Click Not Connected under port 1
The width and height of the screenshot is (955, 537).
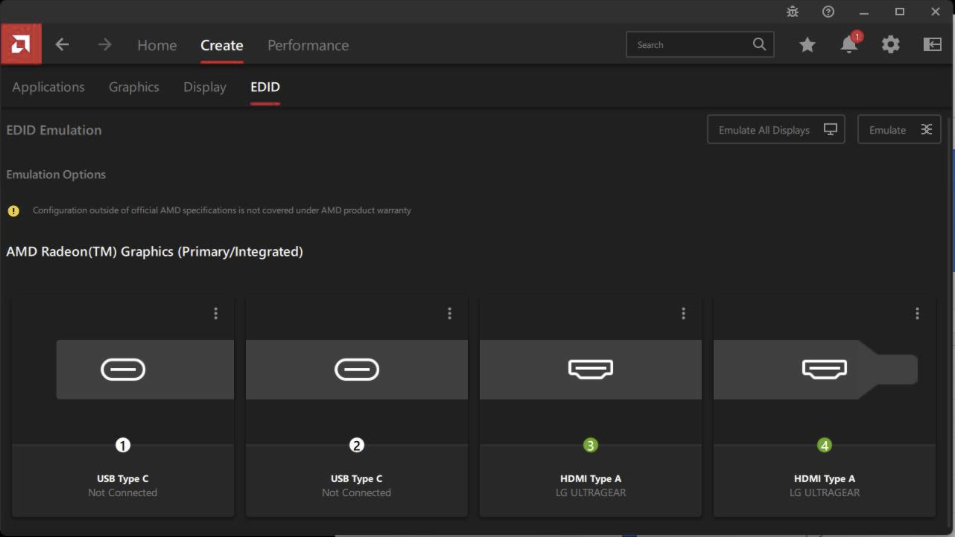pyautogui.click(x=122, y=493)
